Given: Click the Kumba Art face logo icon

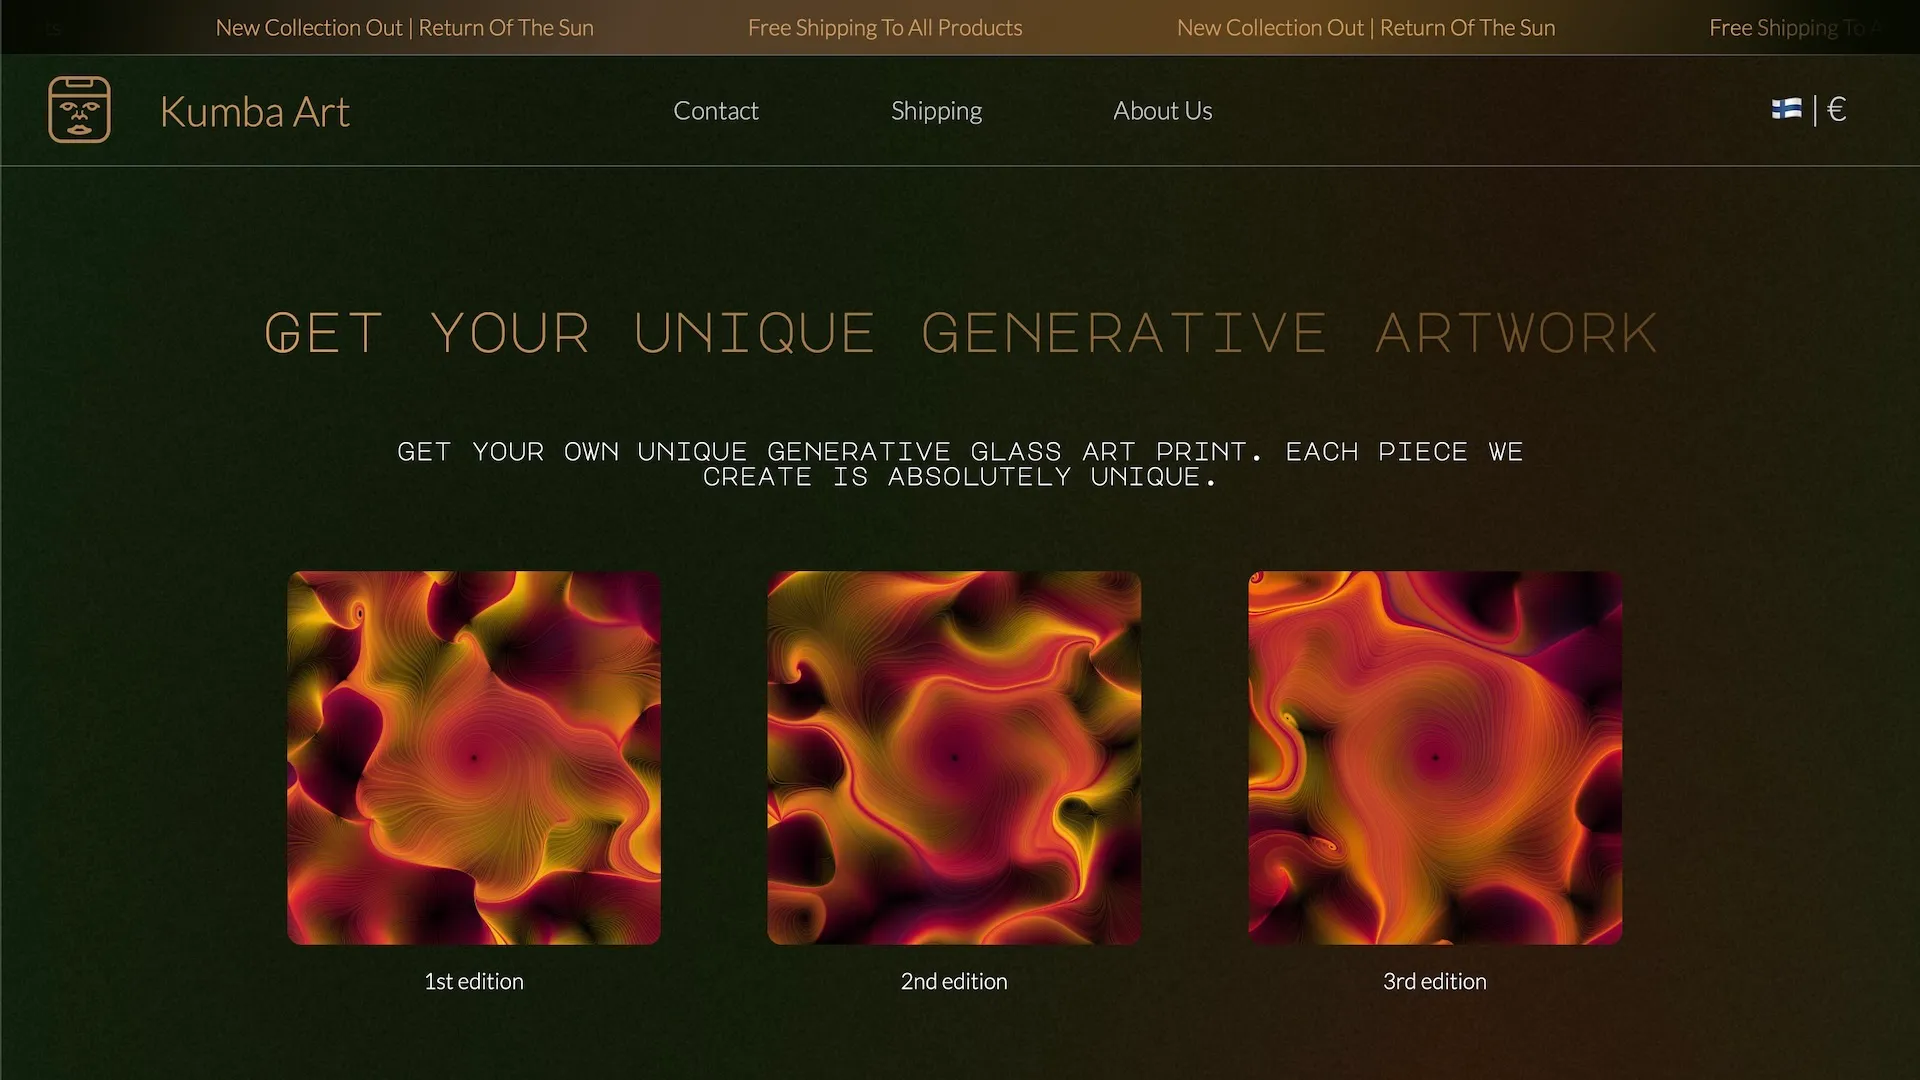Looking at the screenshot, I should (x=79, y=109).
